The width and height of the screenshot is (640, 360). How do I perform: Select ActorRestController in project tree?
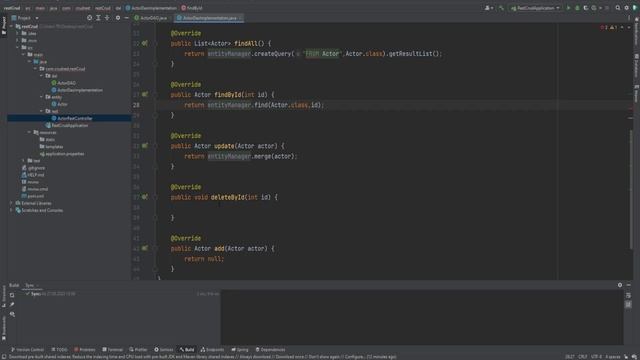click(x=72, y=118)
